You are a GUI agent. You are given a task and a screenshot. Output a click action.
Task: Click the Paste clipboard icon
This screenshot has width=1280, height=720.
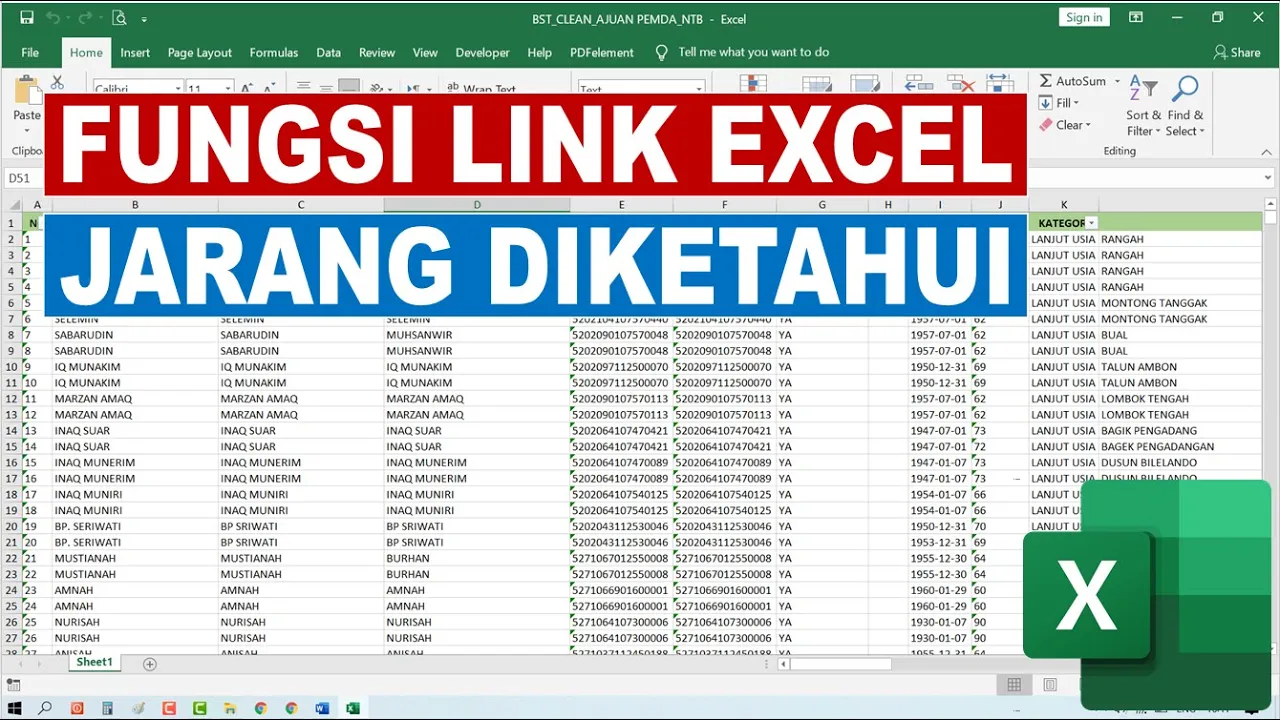point(27,90)
